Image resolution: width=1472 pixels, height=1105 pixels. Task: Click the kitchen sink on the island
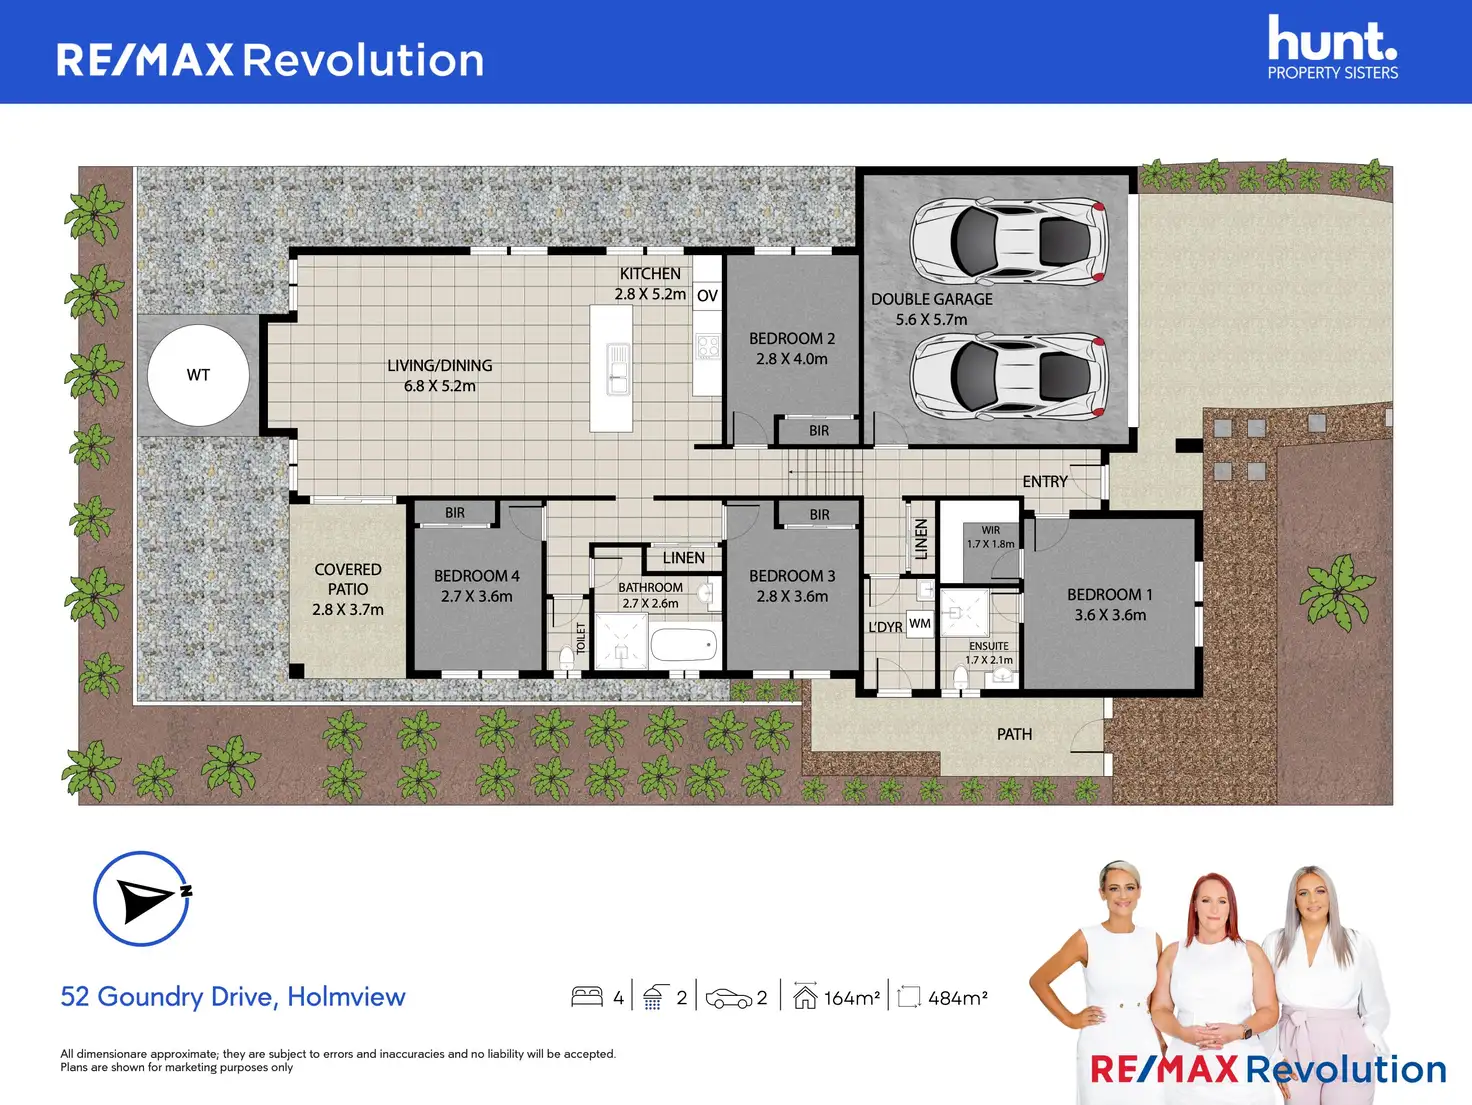[618, 368]
